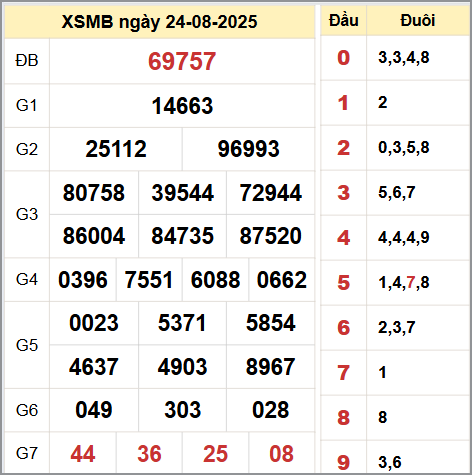Viewport: 472px width, 475px height.
Task: Click red G7 number 44
Action: pos(83,454)
